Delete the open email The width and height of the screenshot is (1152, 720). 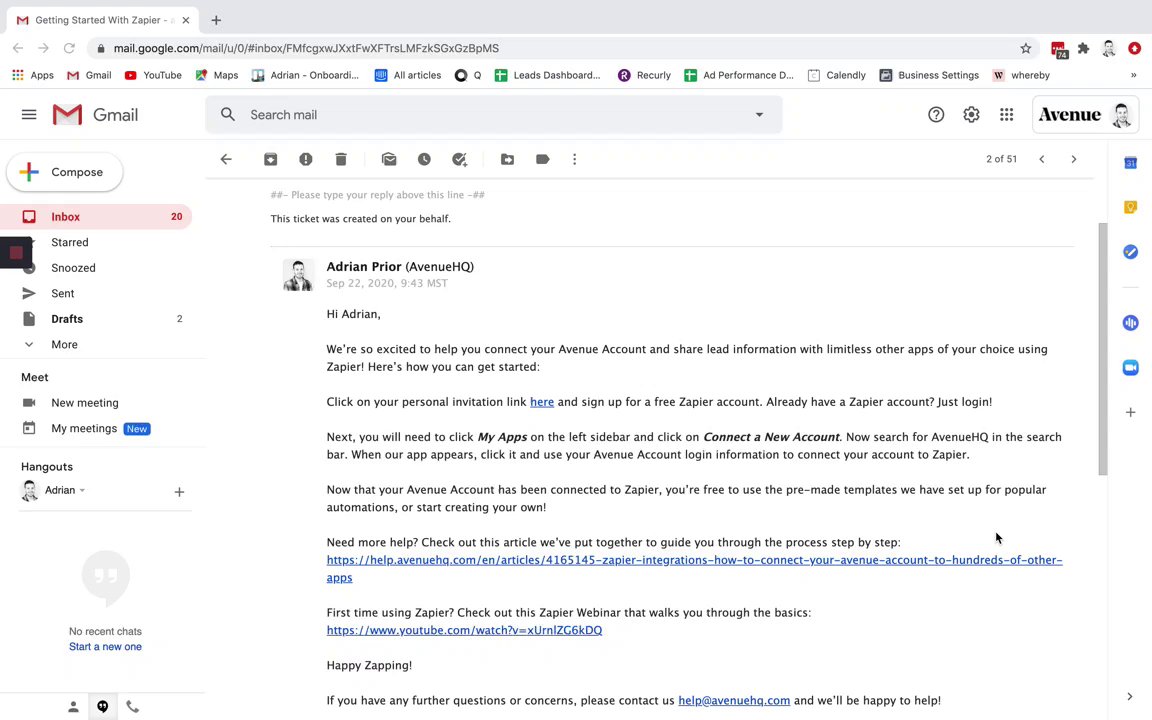tap(341, 159)
